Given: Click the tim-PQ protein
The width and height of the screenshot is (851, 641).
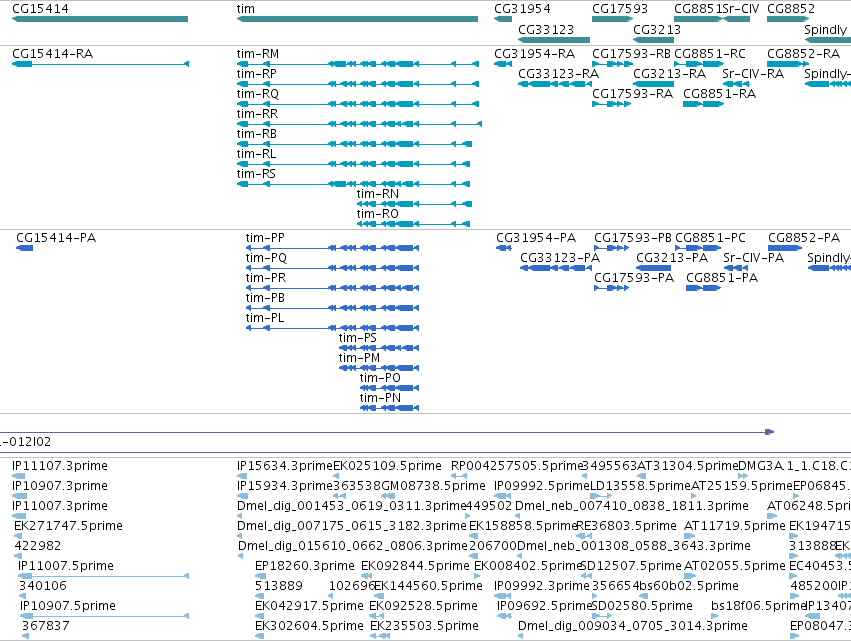Looking at the screenshot, I should coord(332,268).
